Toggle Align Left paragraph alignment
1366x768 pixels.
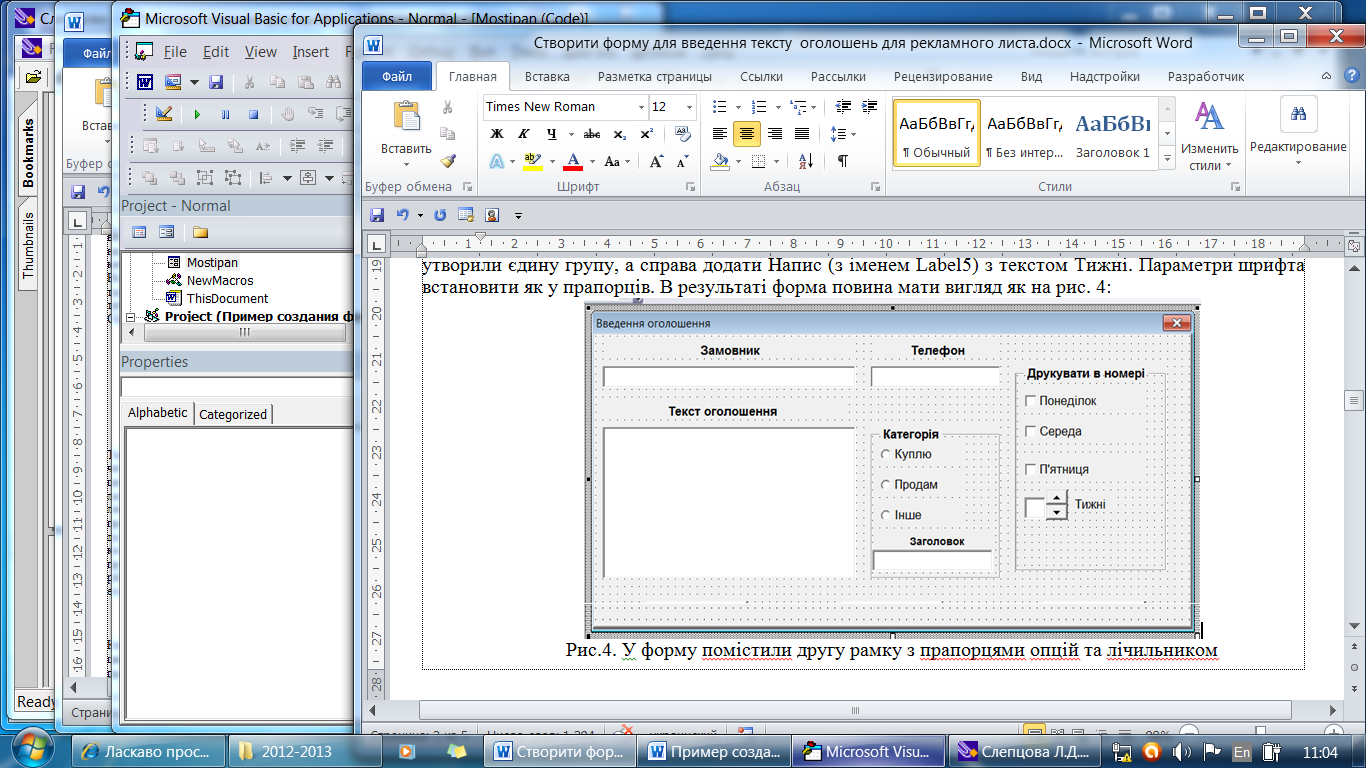720,134
